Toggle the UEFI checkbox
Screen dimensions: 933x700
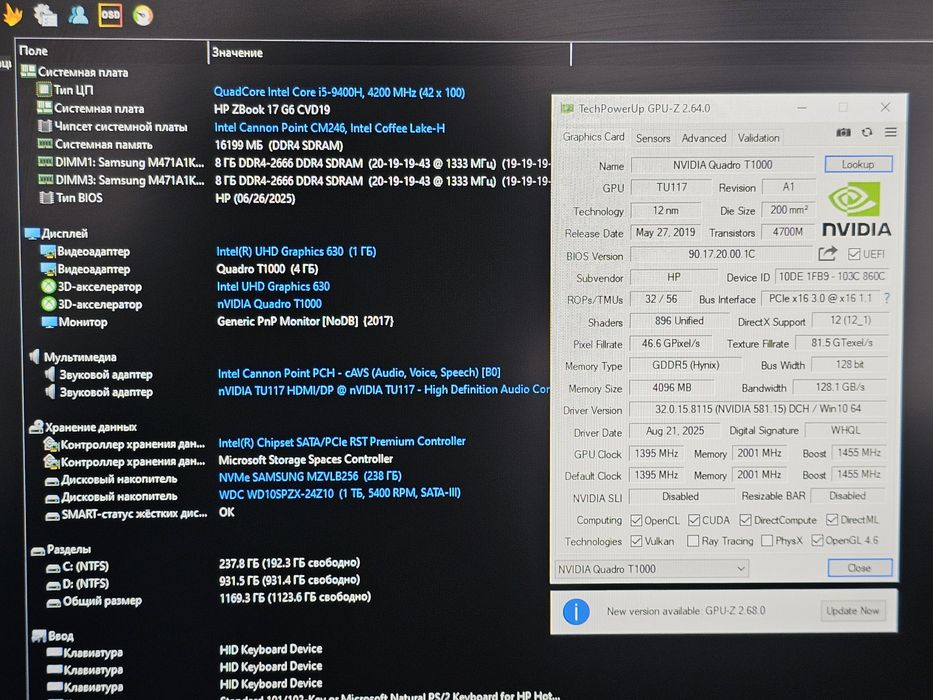click(x=854, y=254)
